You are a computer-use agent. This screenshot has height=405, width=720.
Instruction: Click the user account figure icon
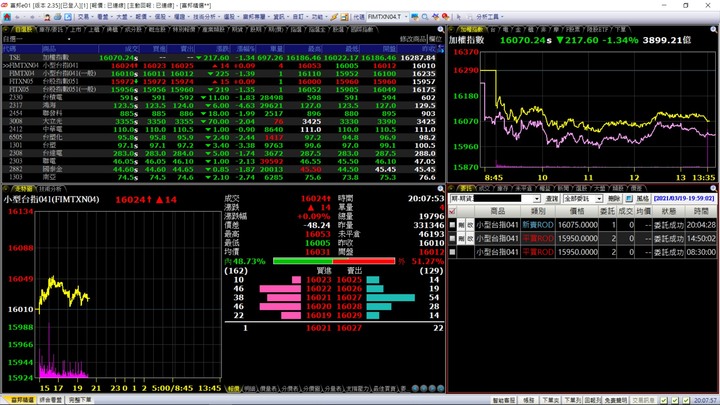[x=47, y=17]
